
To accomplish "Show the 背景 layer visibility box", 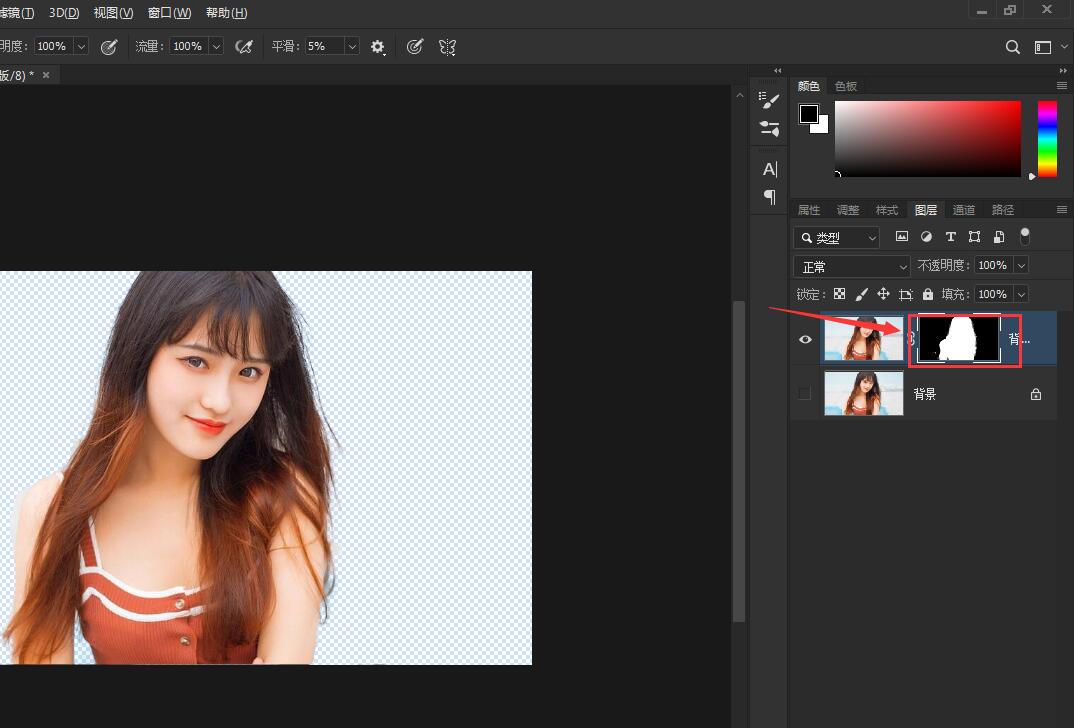I will (x=805, y=394).
